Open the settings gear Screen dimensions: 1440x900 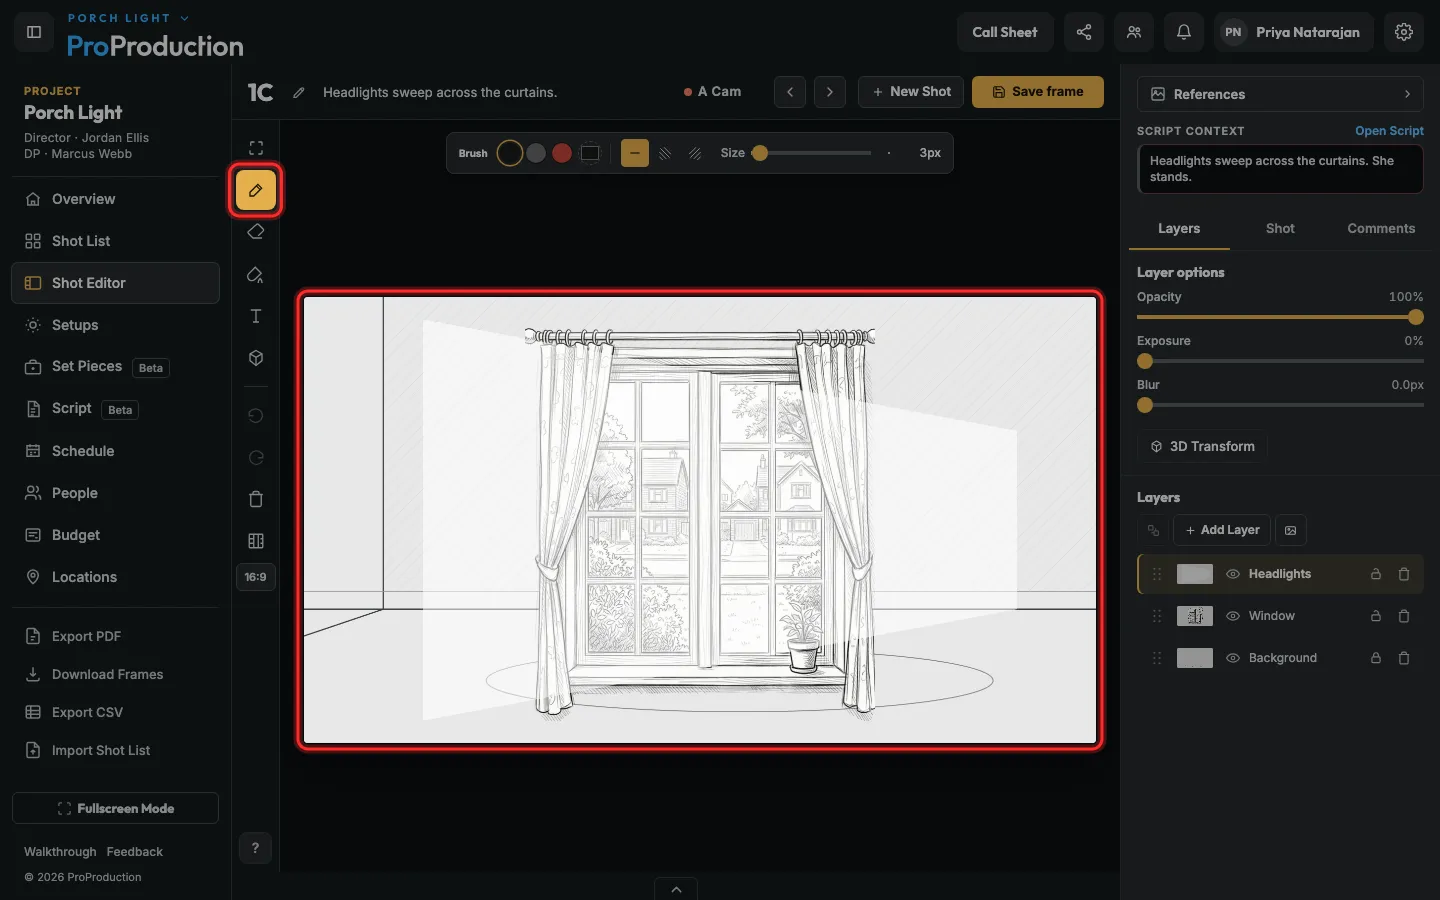1404,32
